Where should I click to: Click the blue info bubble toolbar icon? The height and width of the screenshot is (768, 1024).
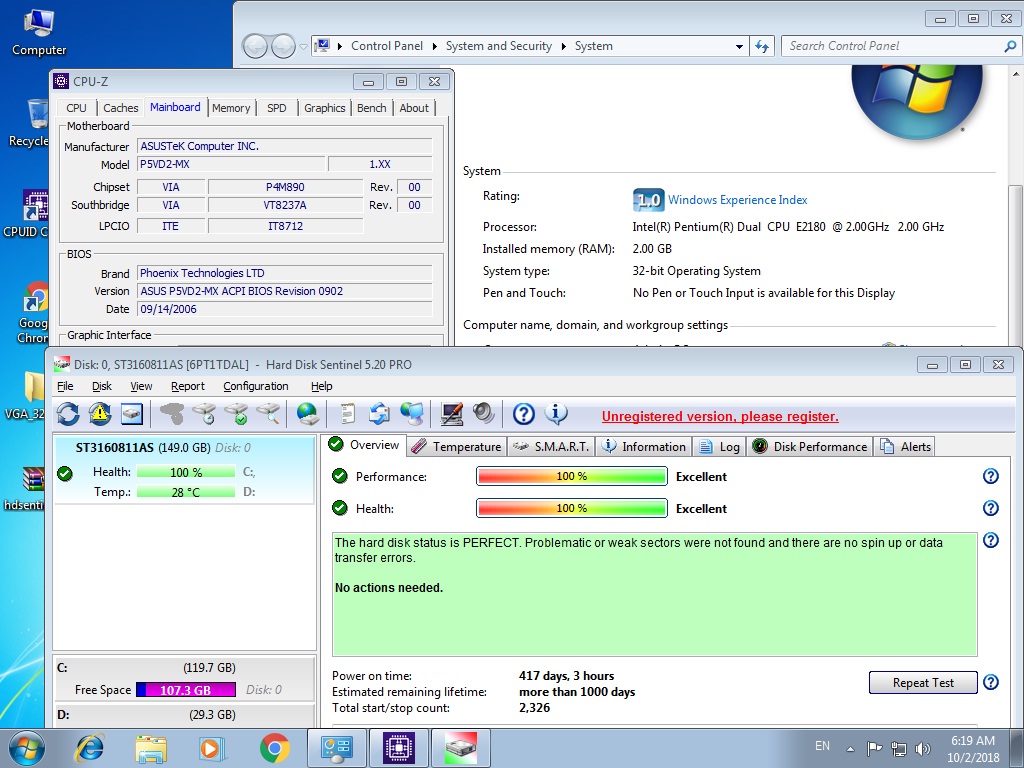pos(556,413)
